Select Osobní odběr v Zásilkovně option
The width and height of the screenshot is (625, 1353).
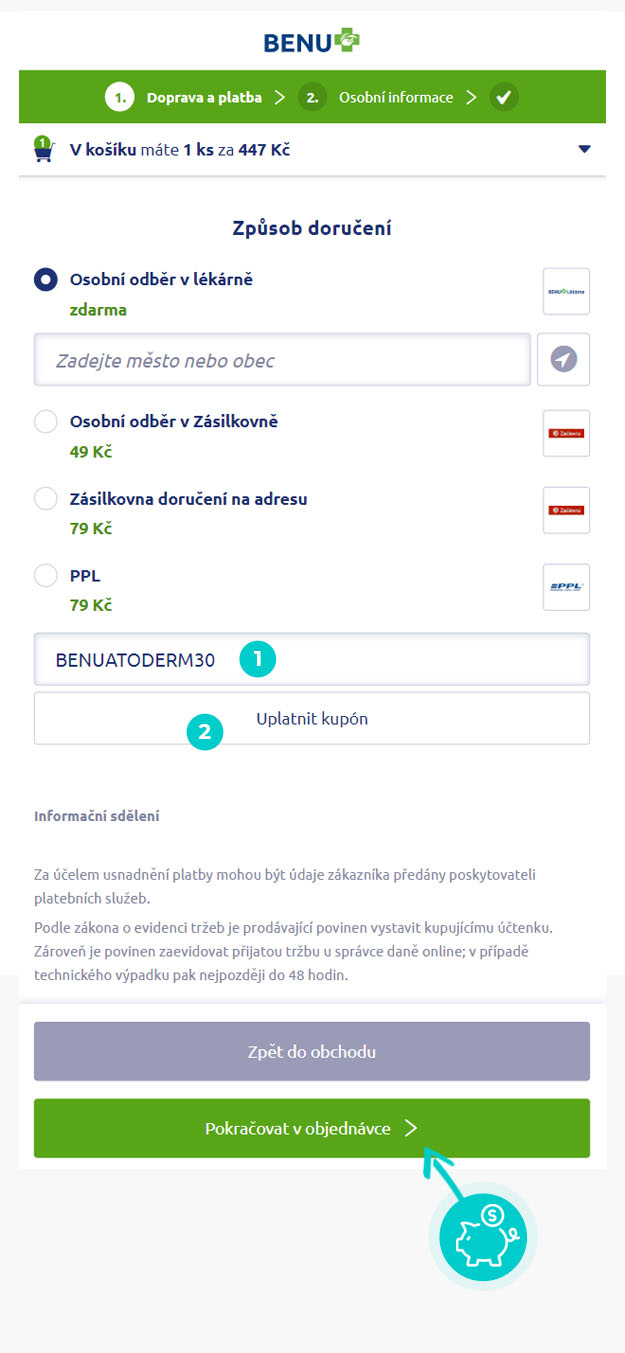[x=46, y=422]
